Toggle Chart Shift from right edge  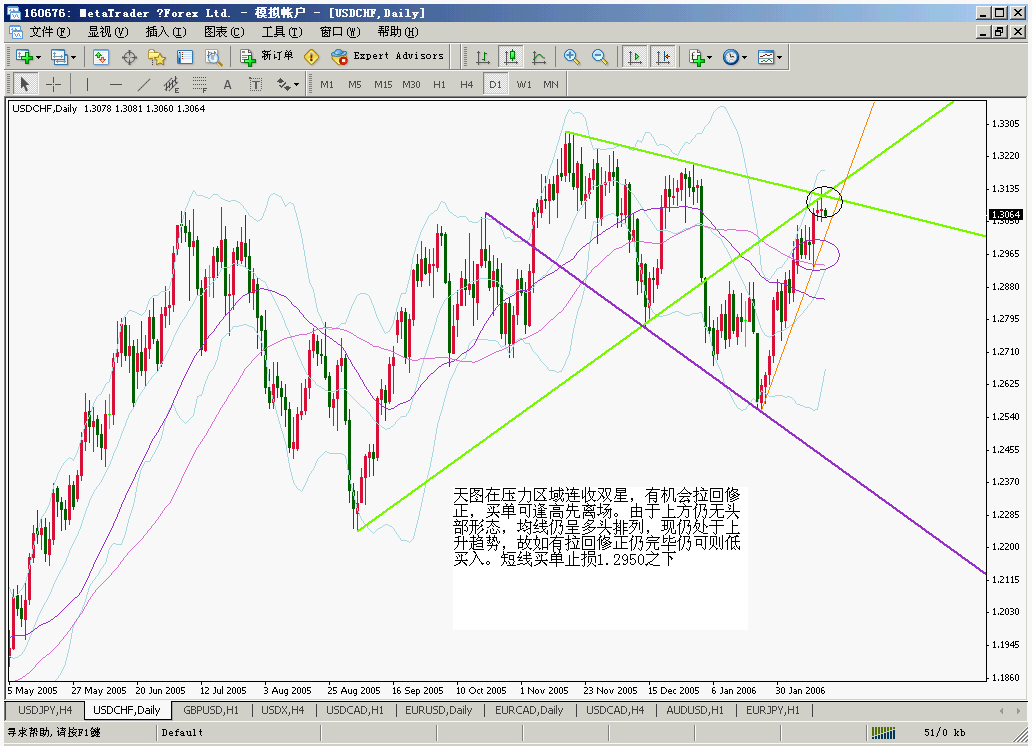[663, 57]
